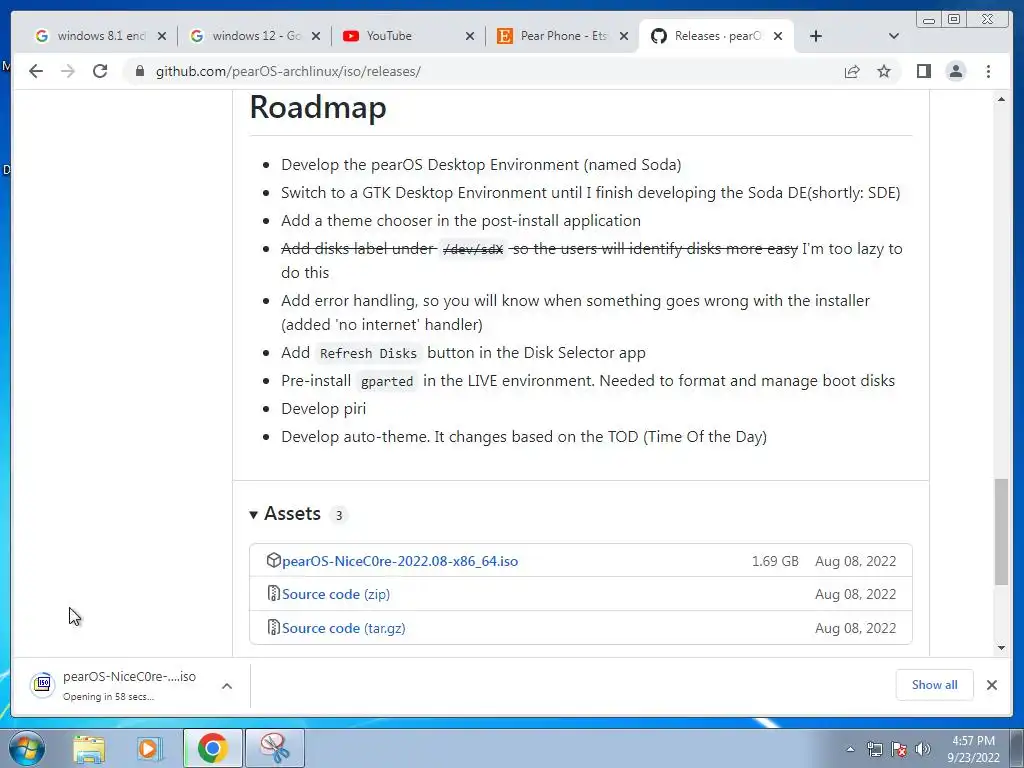The height and width of the screenshot is (768, 1024).
Task: Close the Releases pearOS tab
Action: 778,36
